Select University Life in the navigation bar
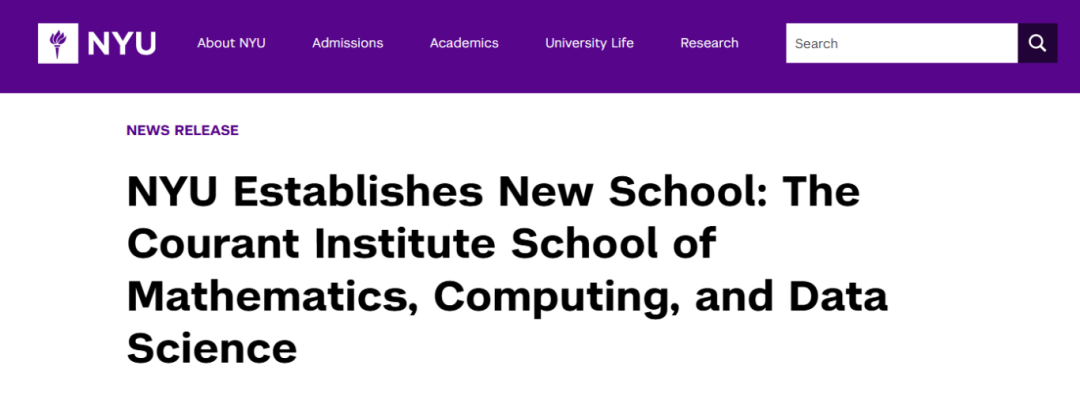Screen dimensions: 1080x403 pyautogui.click(x=589, y=43)
